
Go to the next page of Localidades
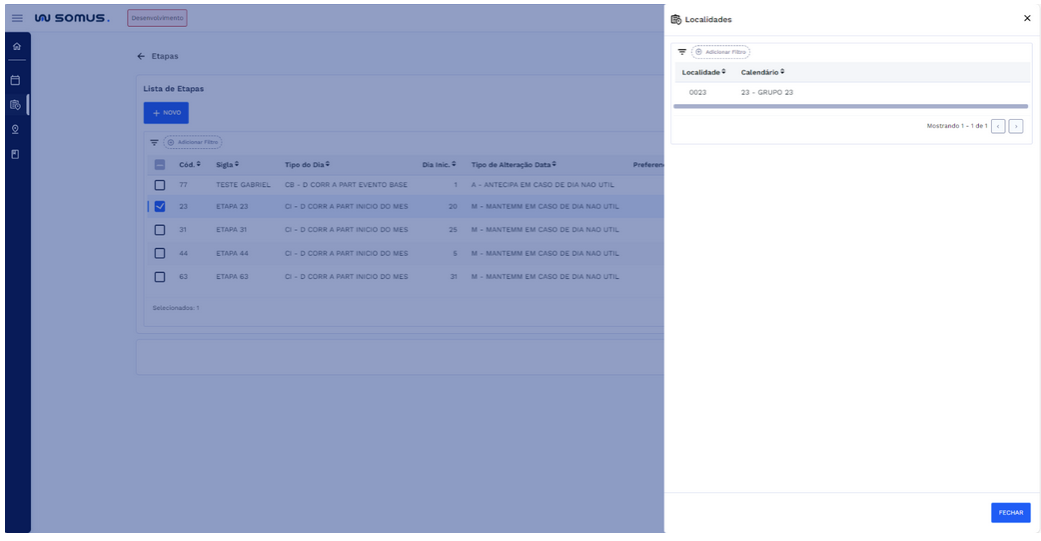[1015, 126]
